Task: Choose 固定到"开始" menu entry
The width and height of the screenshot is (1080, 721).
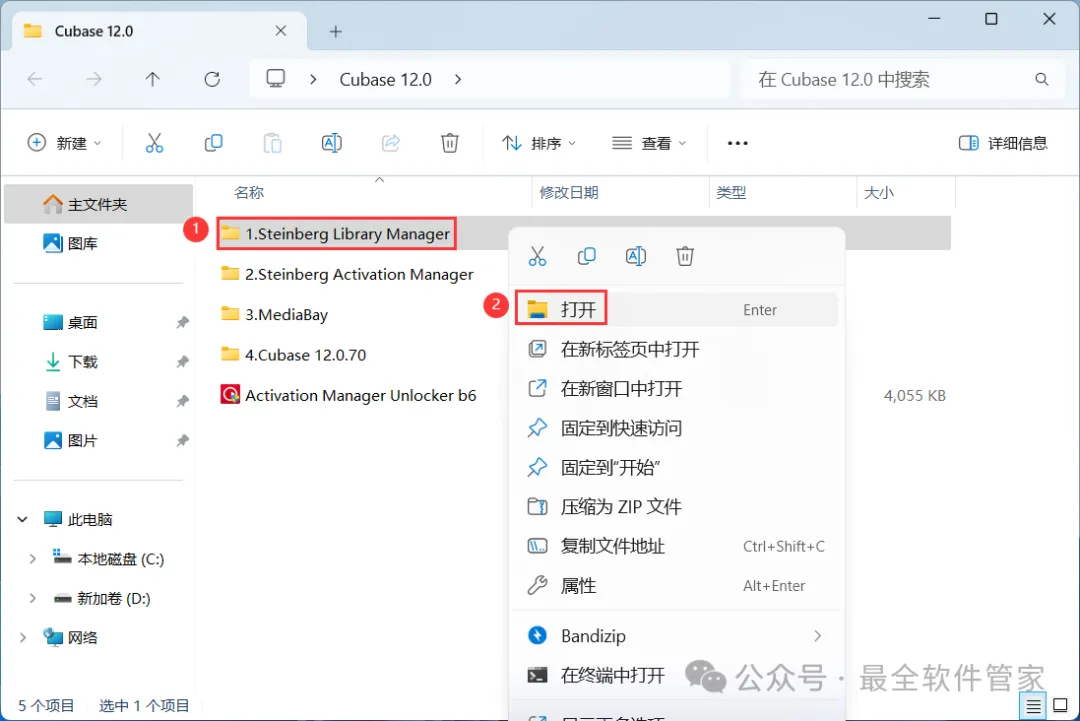Action: point(676,468)
